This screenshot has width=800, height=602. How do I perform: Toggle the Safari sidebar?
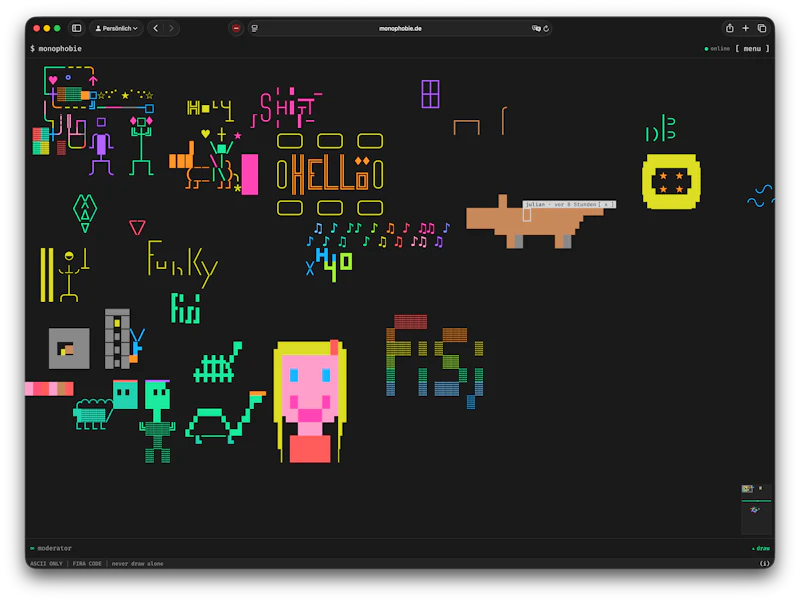pyautogui.click(x=77, y=29)
